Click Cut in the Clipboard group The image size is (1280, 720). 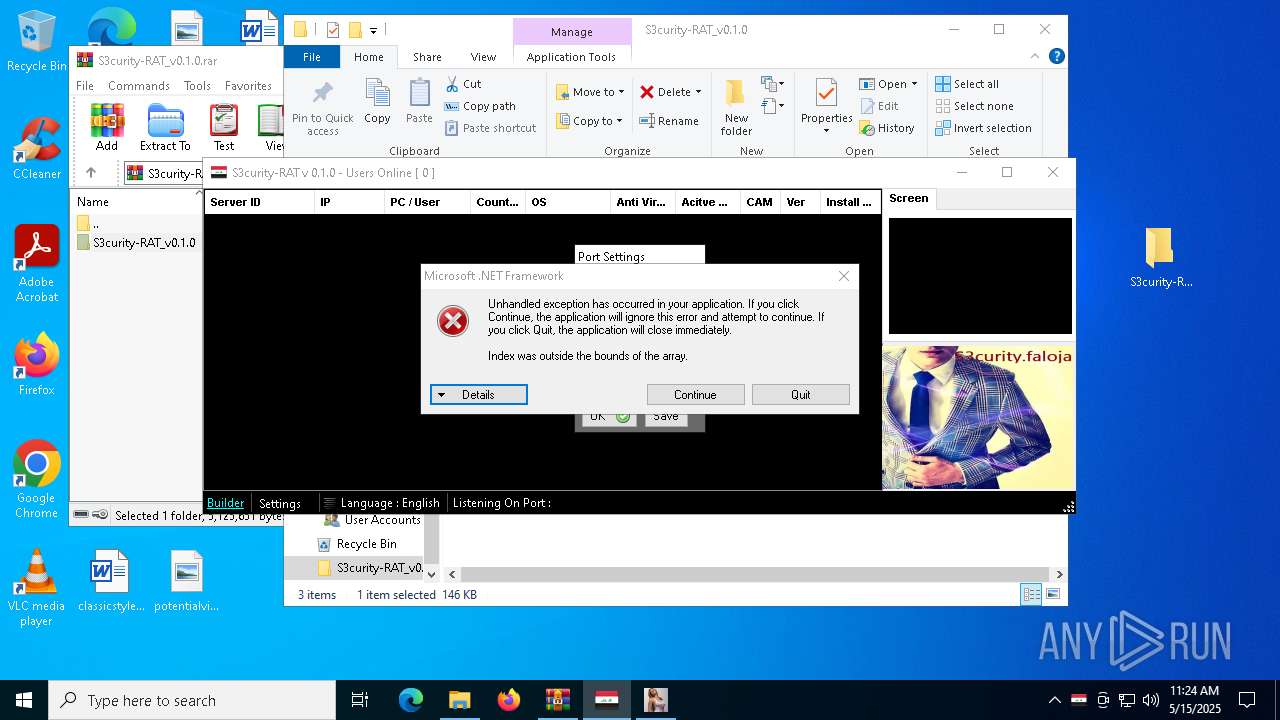click(x=463, y=84)
